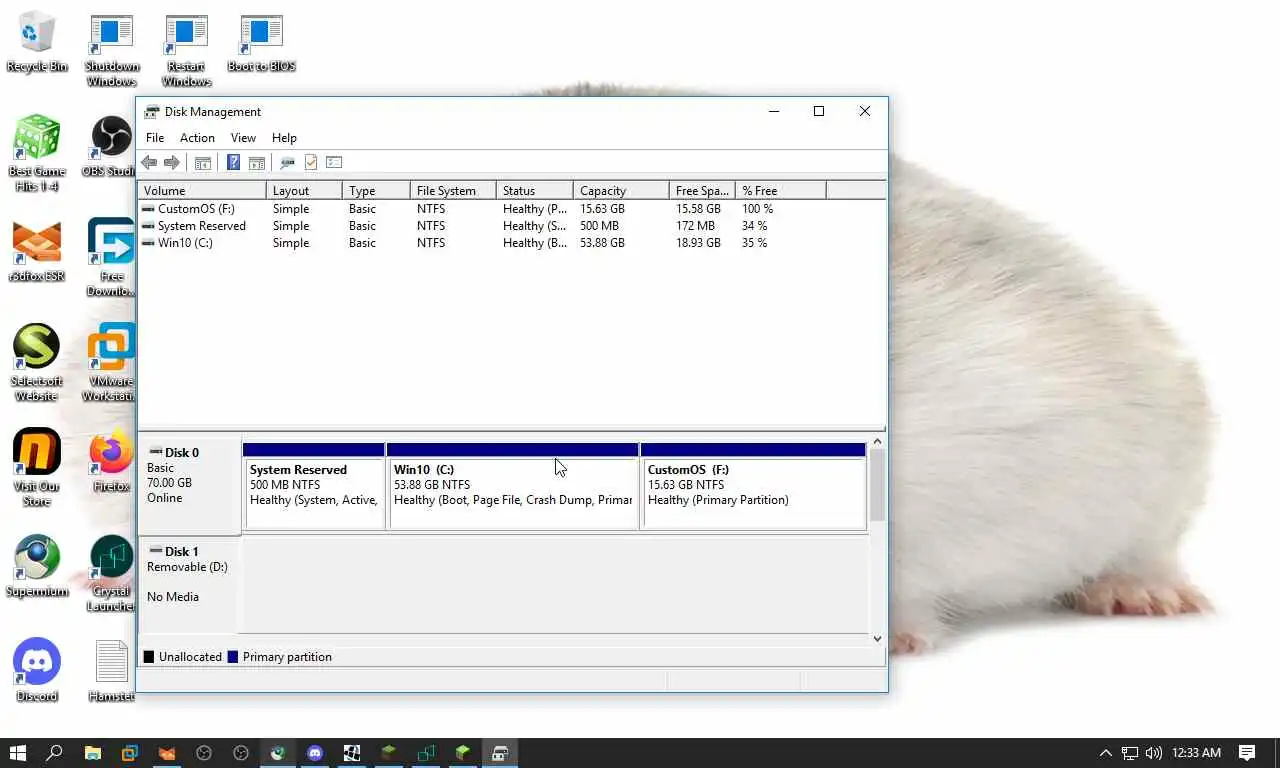Select the Crystal Launcher desktop shortcut
Screen dimensions: 1280x768
coord(111,573)
